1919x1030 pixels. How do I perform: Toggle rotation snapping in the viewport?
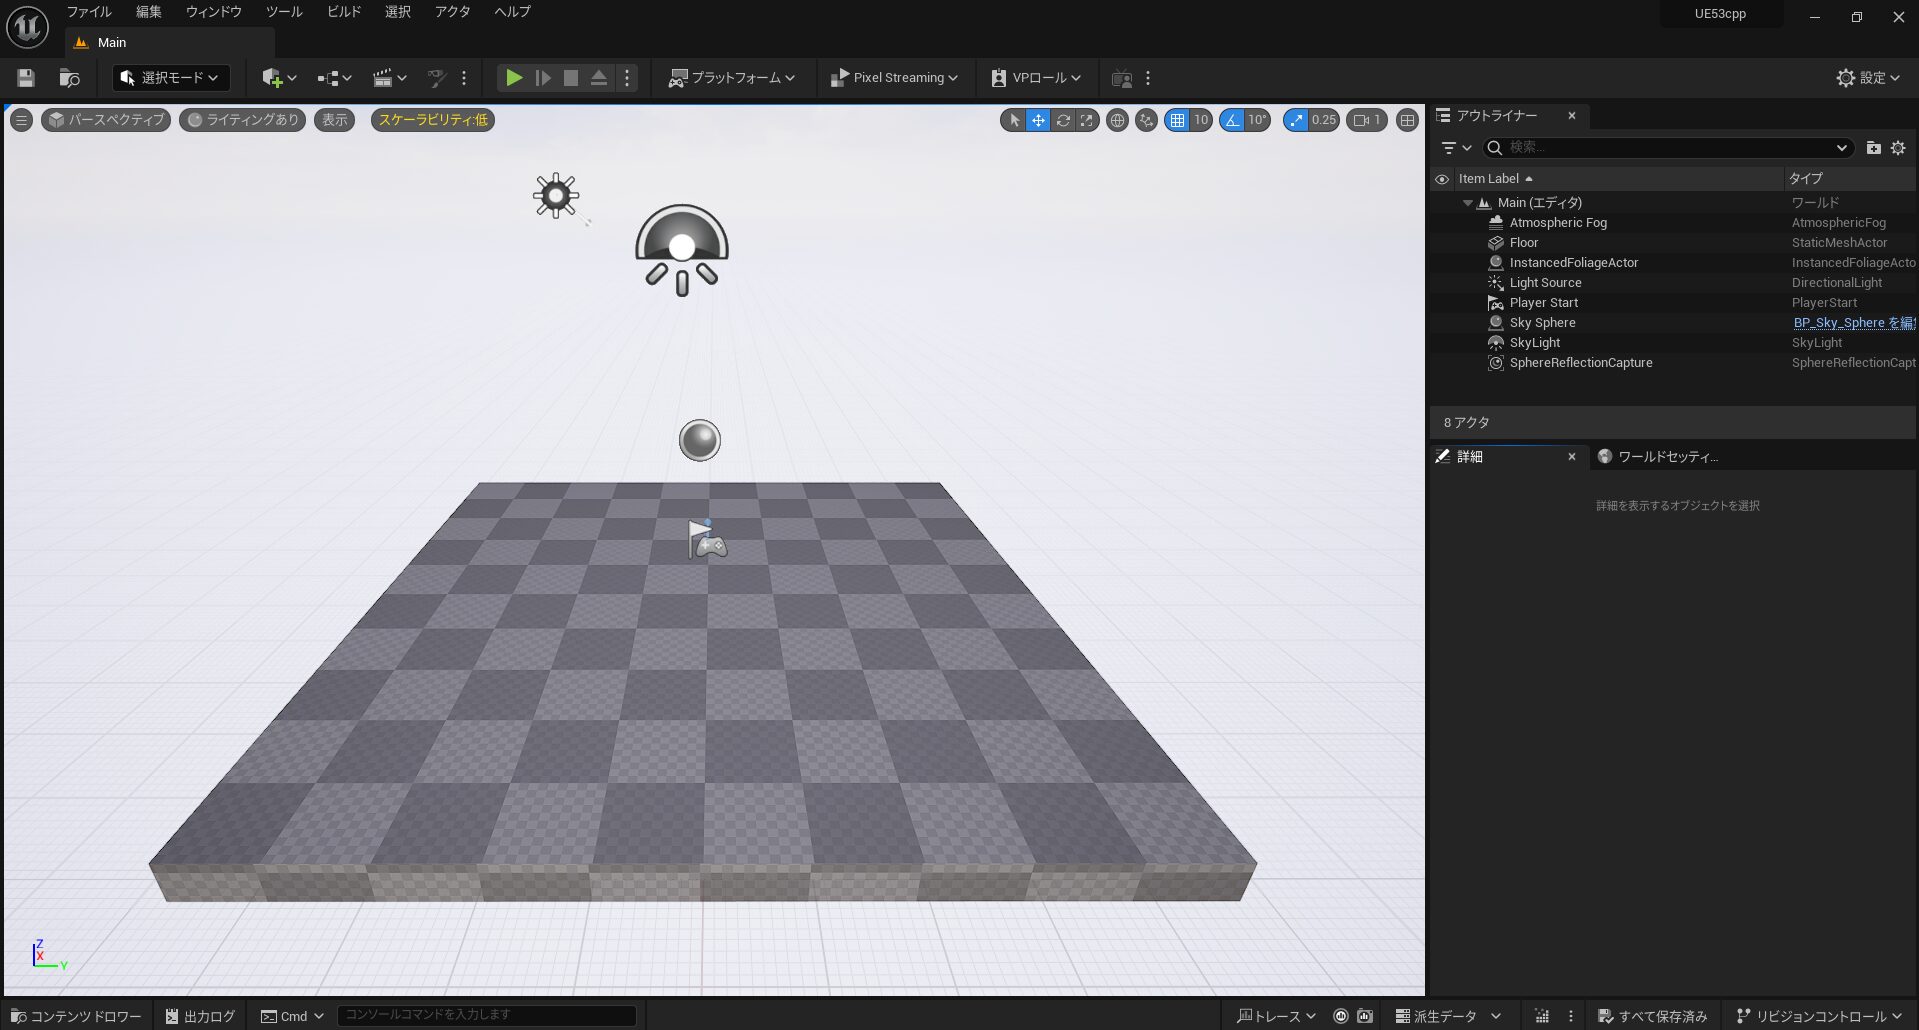click(x=1232, y=120)
